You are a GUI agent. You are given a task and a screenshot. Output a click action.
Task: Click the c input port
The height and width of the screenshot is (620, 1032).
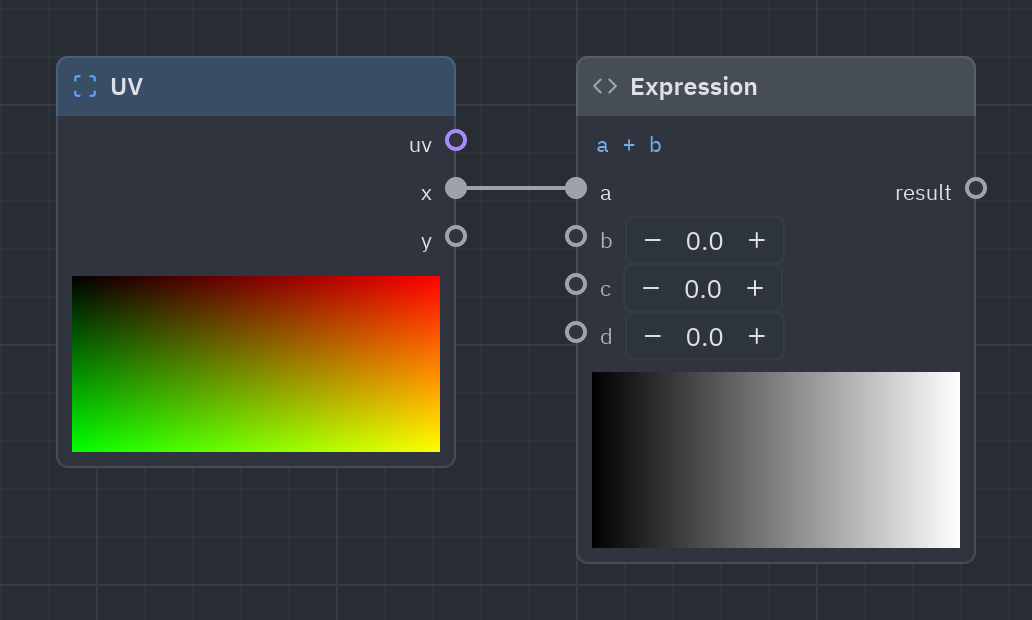pos(576,284)
